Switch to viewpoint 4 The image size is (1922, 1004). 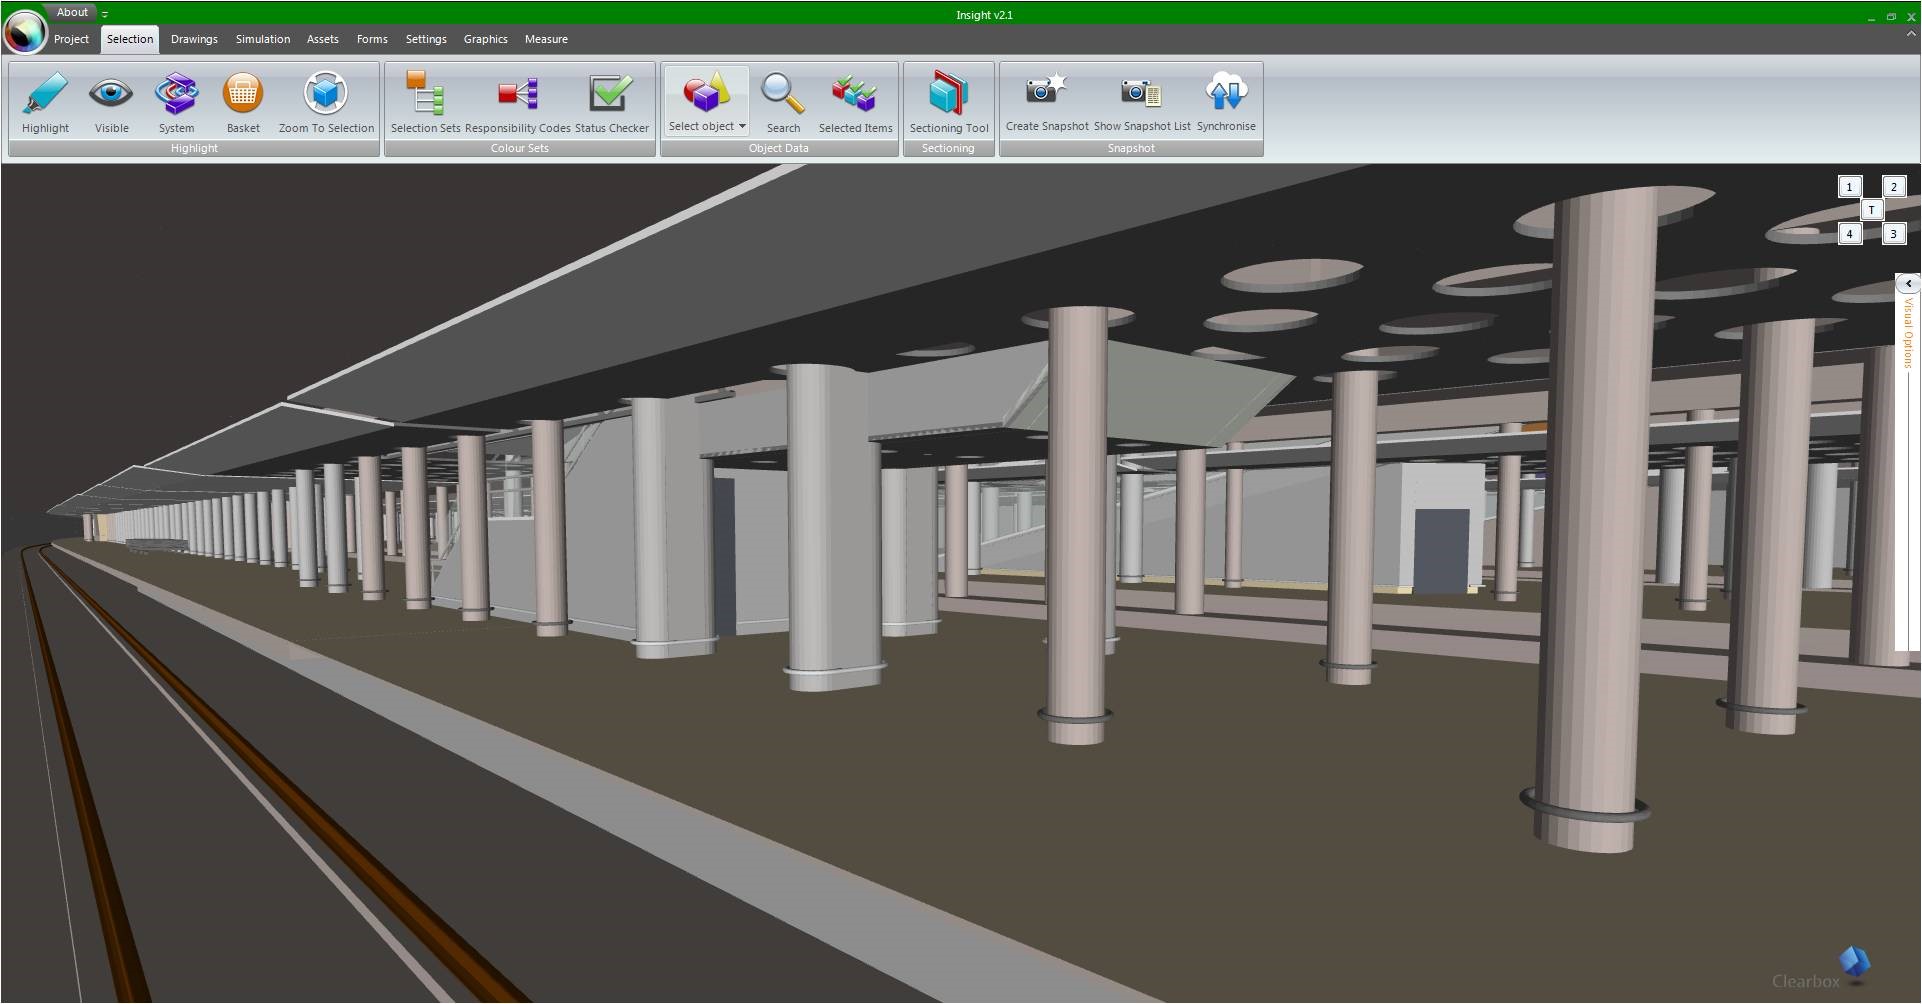pos(1850,234)
